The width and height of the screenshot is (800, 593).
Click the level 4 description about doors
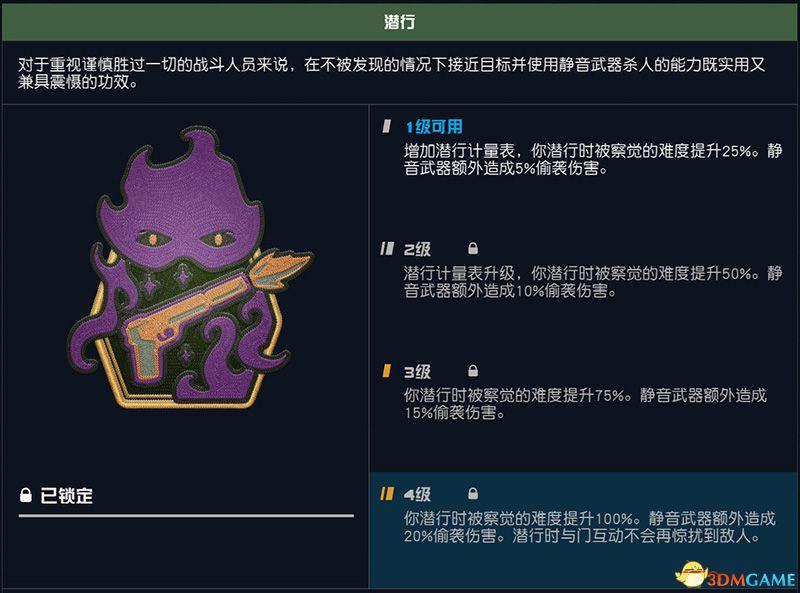(x=589, y=527)
